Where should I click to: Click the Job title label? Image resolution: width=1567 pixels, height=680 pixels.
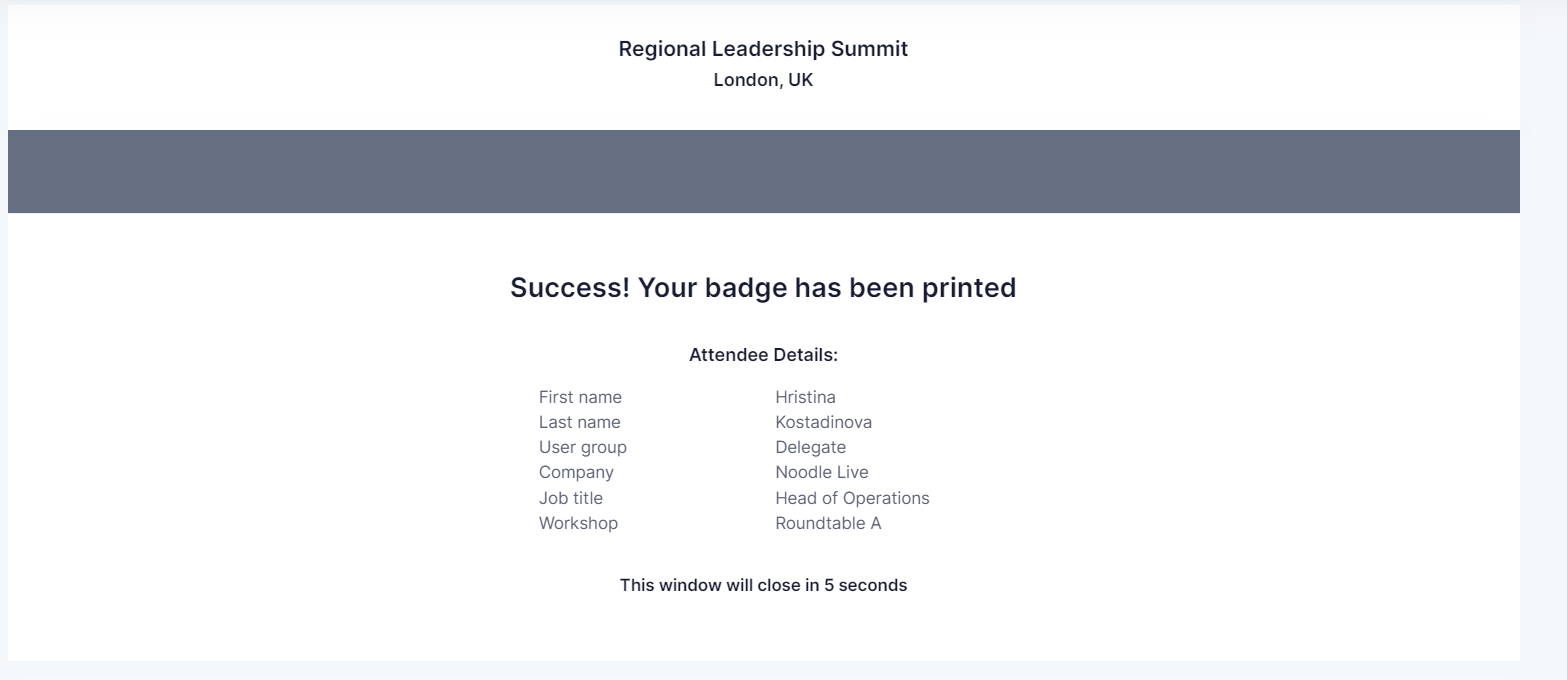click(570, 498)
